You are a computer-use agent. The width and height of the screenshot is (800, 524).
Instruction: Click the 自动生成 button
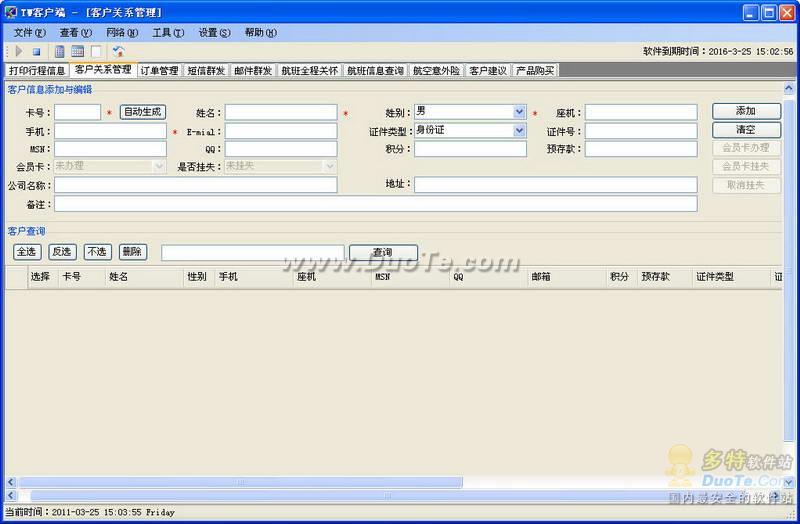coord(143,112)
